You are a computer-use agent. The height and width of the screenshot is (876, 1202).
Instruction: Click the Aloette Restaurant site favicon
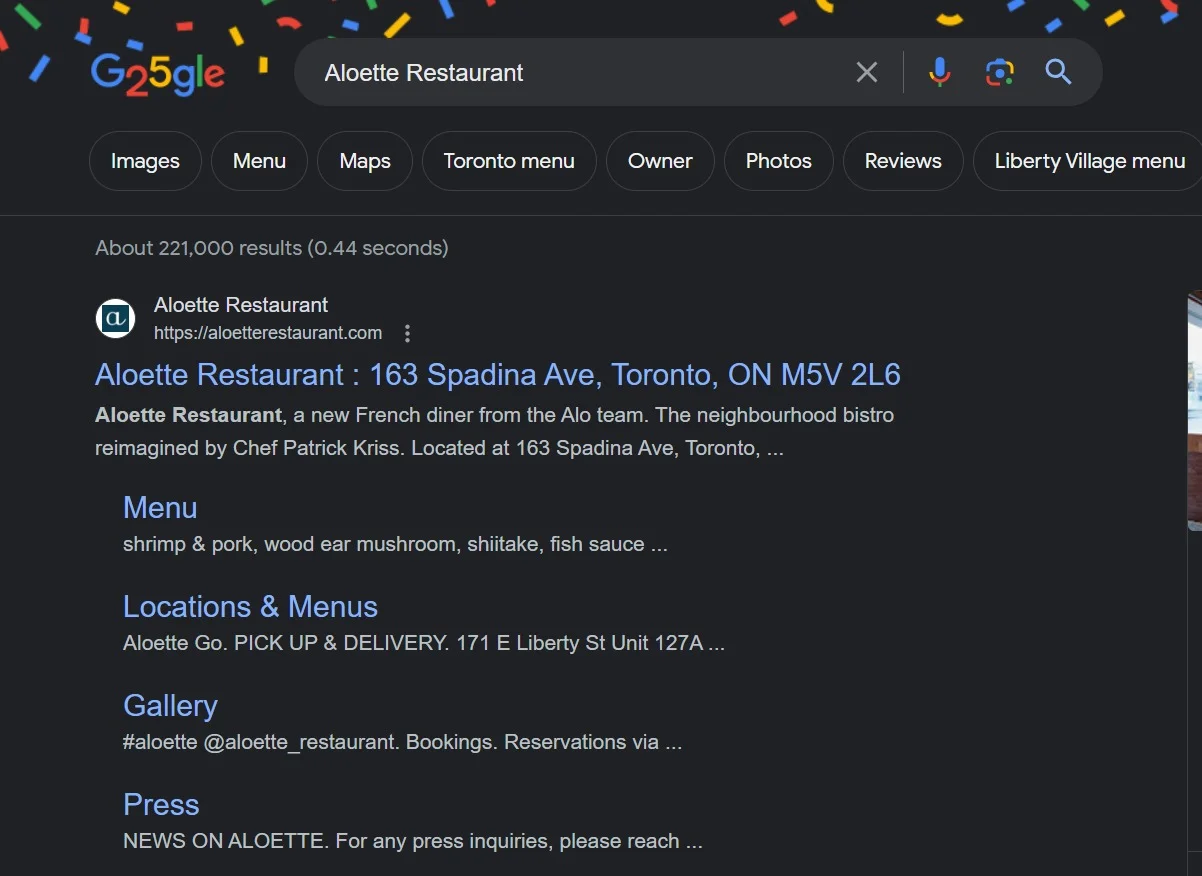point(115,318)
